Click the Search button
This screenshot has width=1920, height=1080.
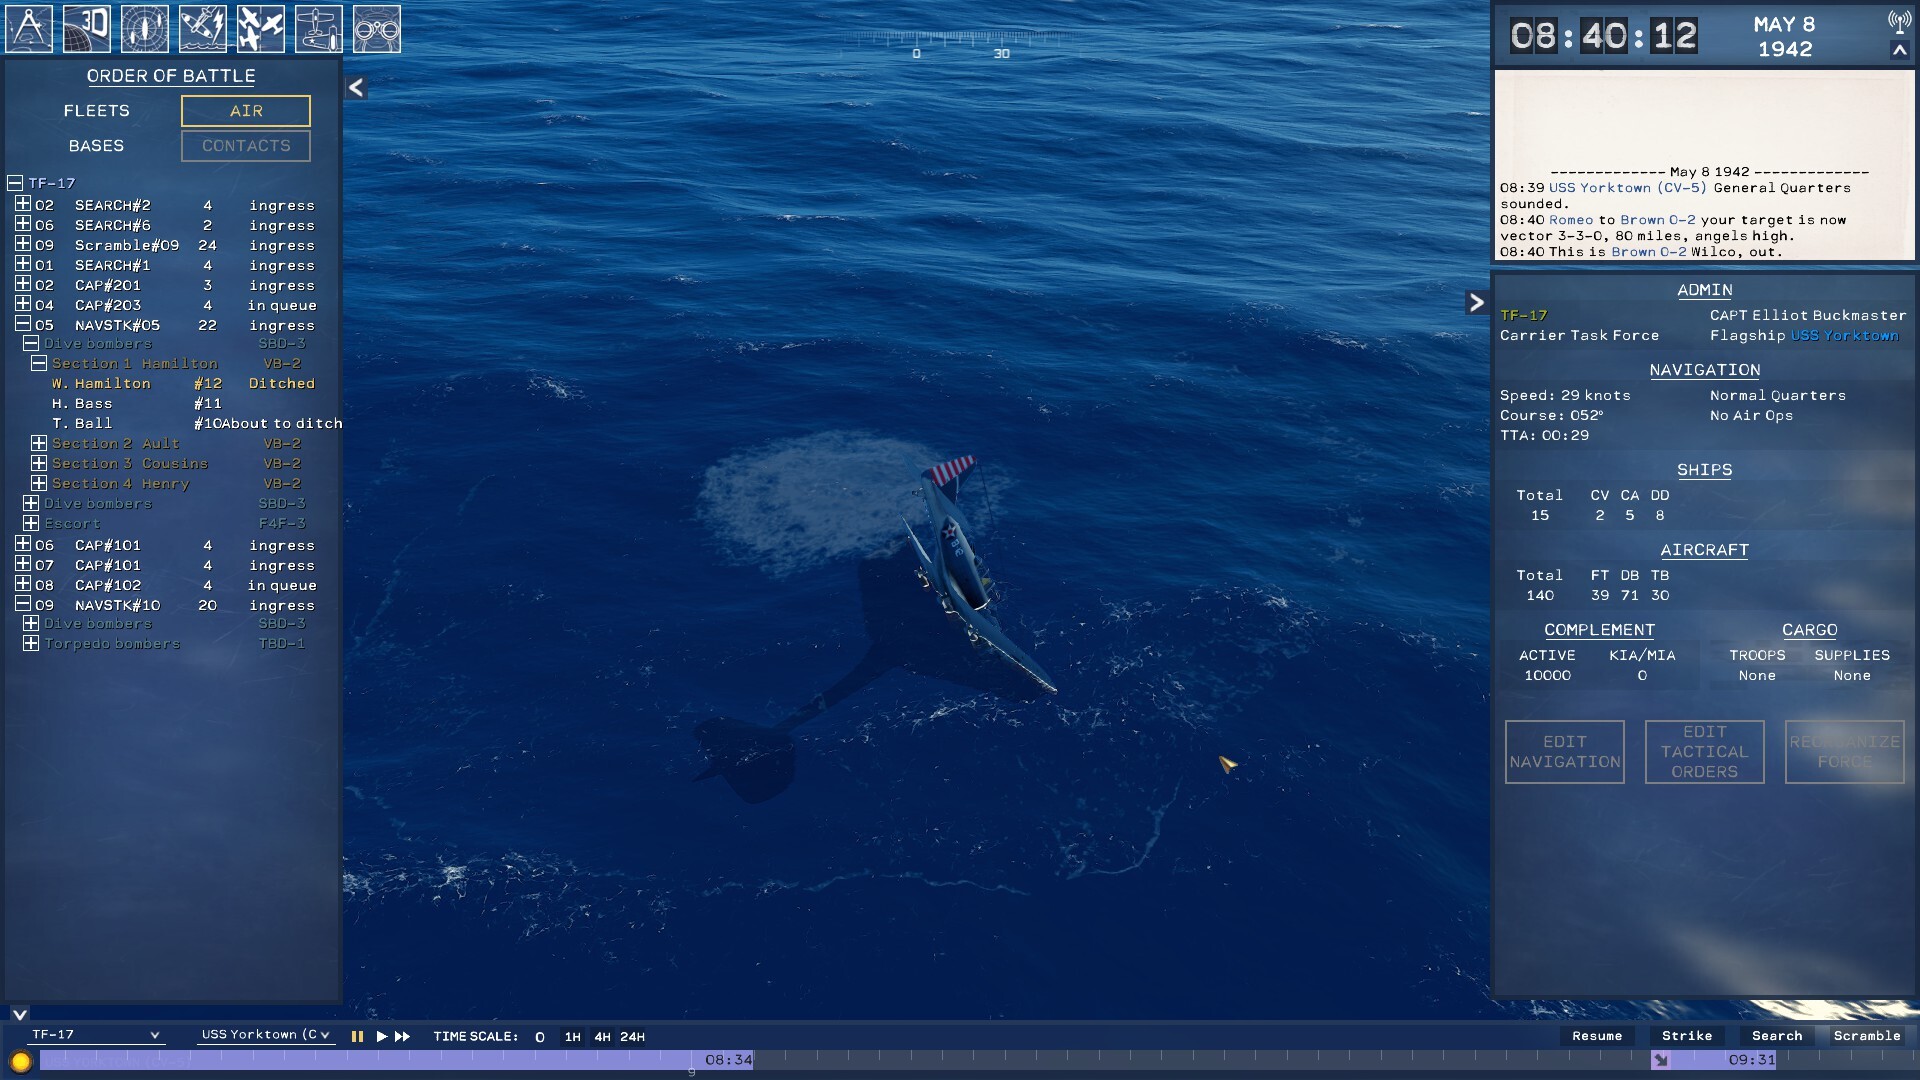pos(1777,1036)
